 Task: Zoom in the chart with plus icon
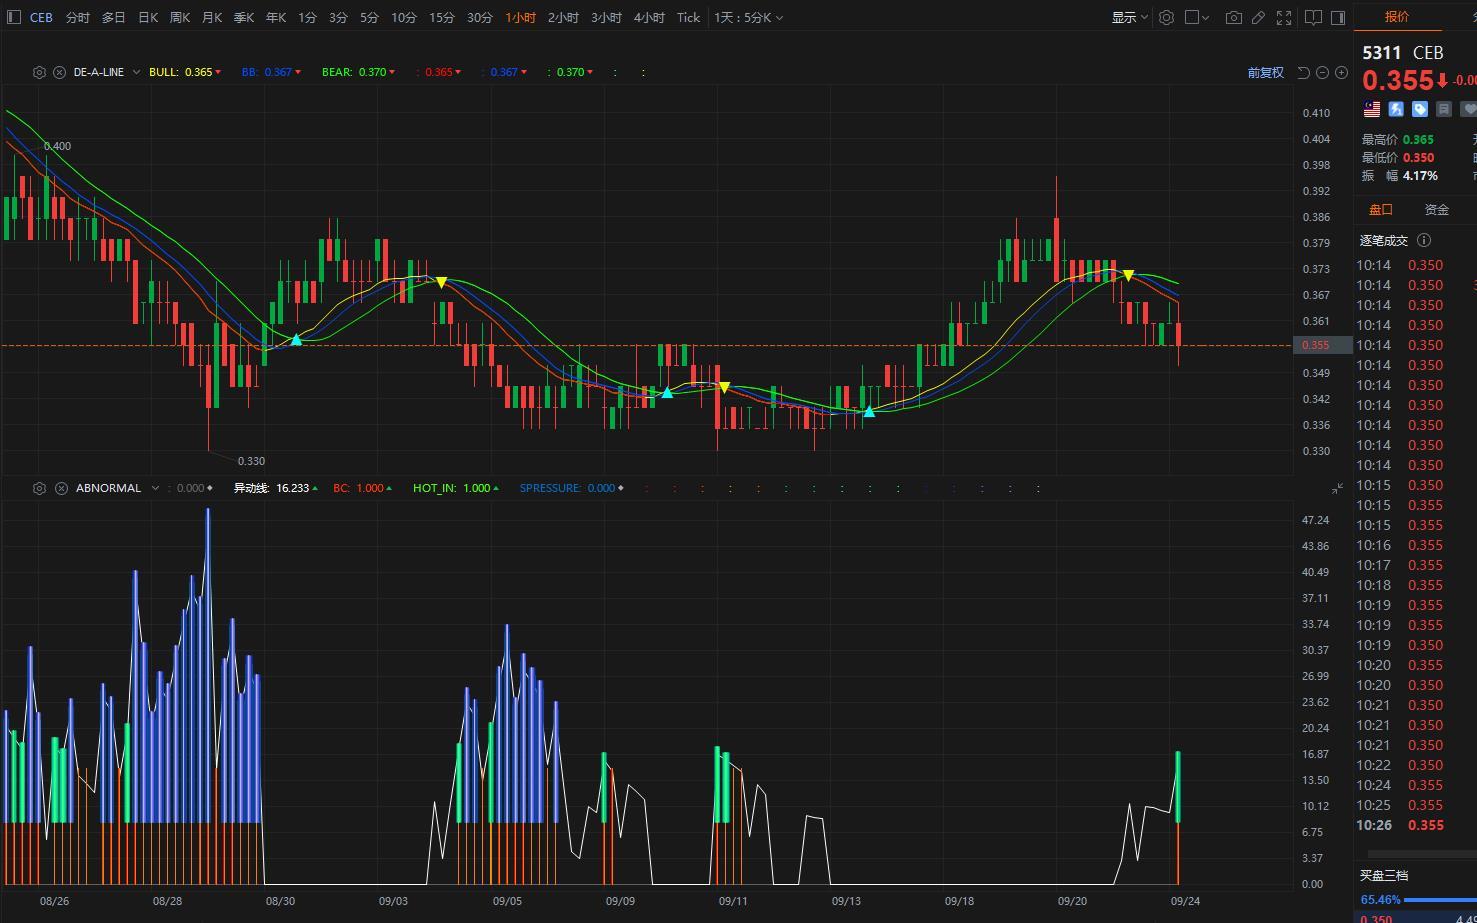point(1341,72)
